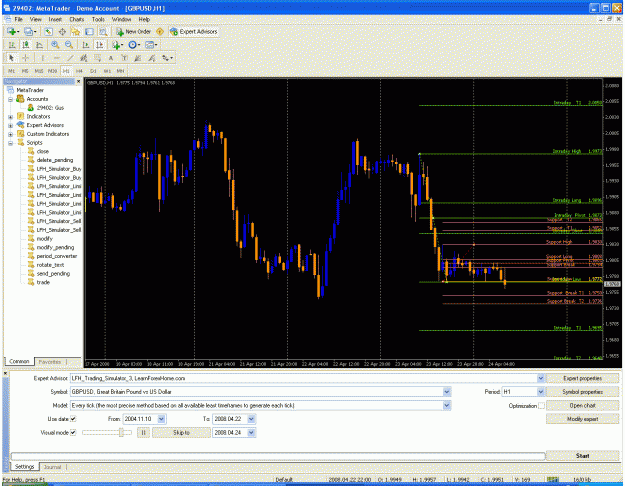The height and width of the screenshot is (486, 625).
Task: Toggle the Visual mode checkbox
Action: pyautogui.click(x=73, y=433)
